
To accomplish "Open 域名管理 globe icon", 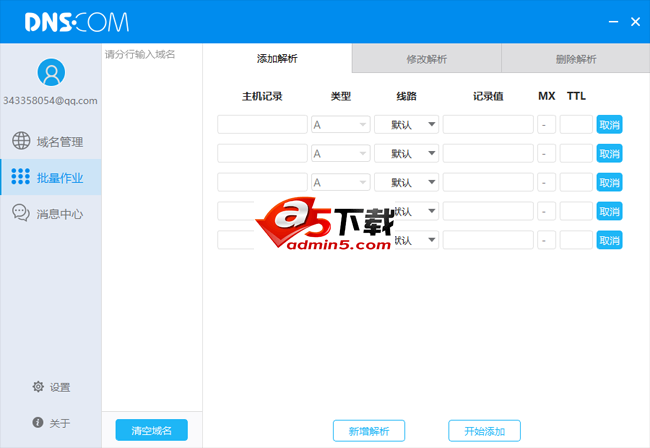I will click(21, 141).
